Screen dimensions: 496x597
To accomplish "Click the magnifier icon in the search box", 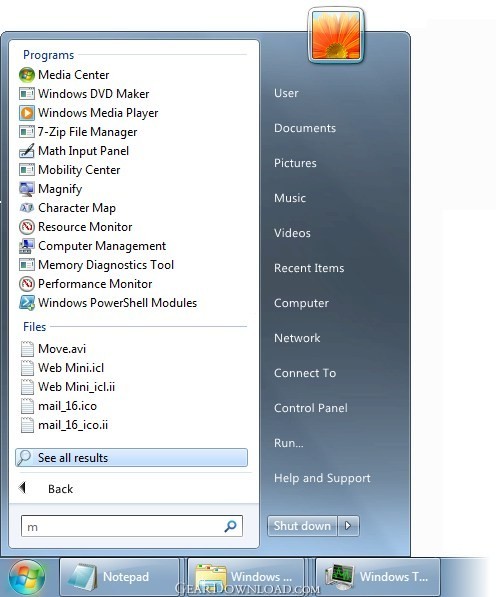I will click(230, 526).
